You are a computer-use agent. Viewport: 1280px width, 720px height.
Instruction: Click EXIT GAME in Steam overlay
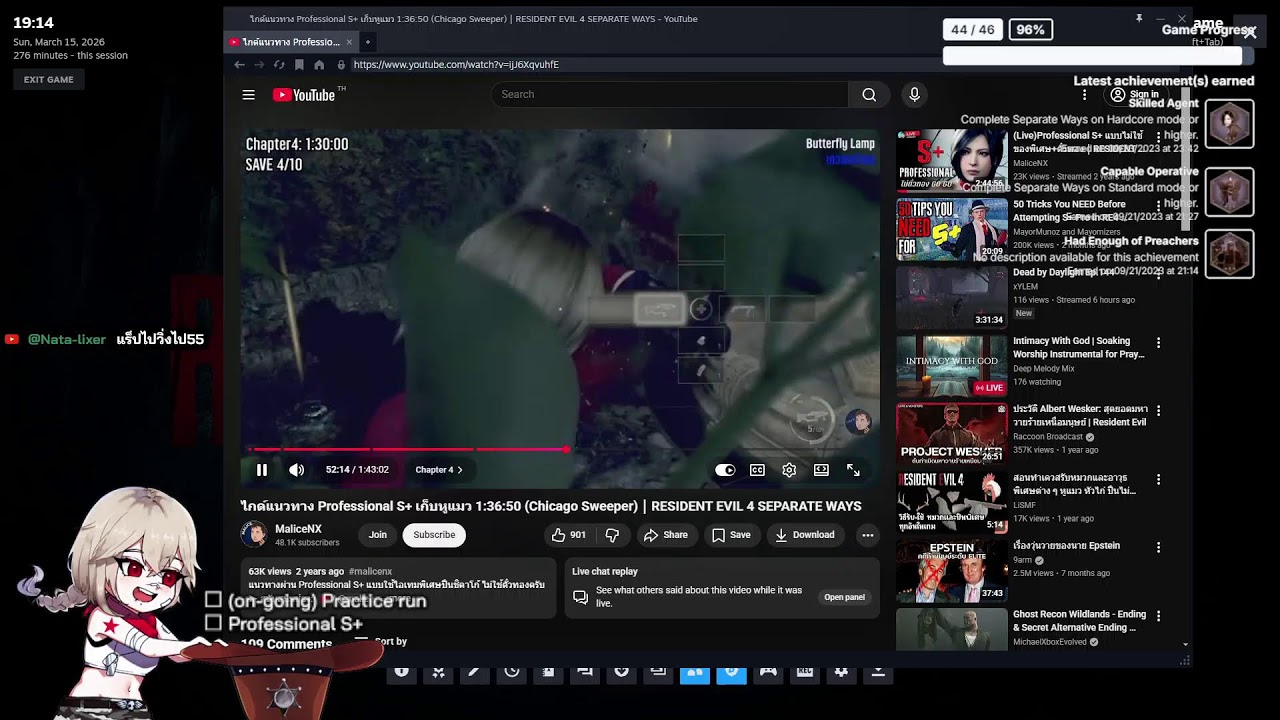point(49,79)
